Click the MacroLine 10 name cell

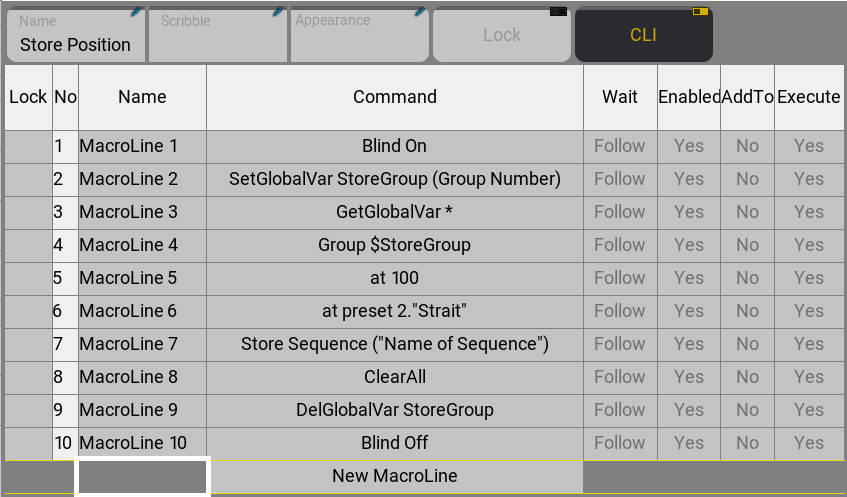coord(142,443)
